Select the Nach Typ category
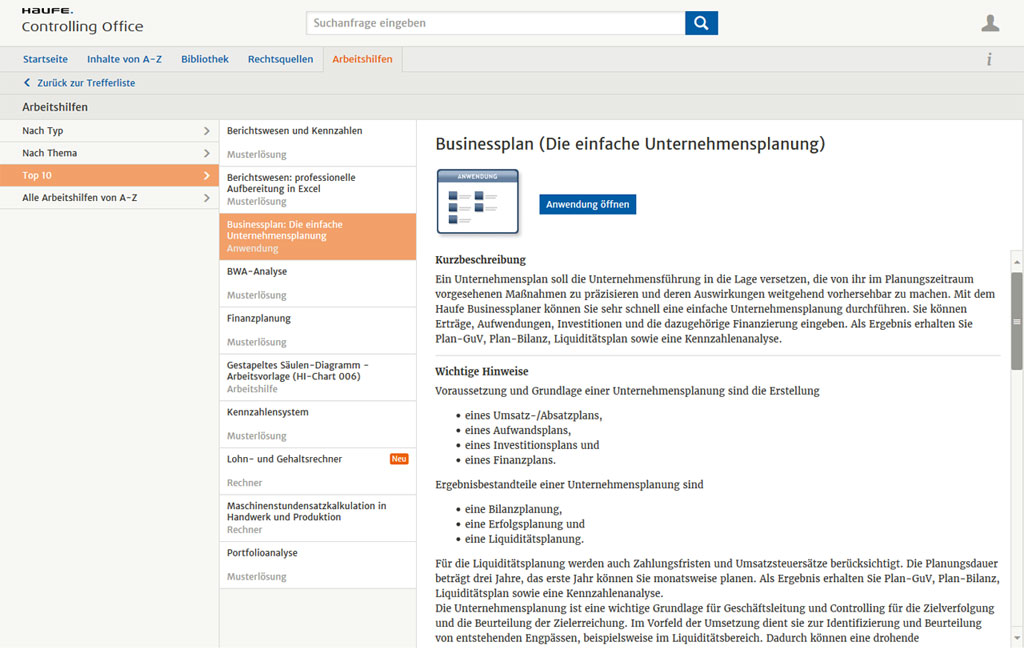The image size is (1024, 670). [x=109, y=131]
